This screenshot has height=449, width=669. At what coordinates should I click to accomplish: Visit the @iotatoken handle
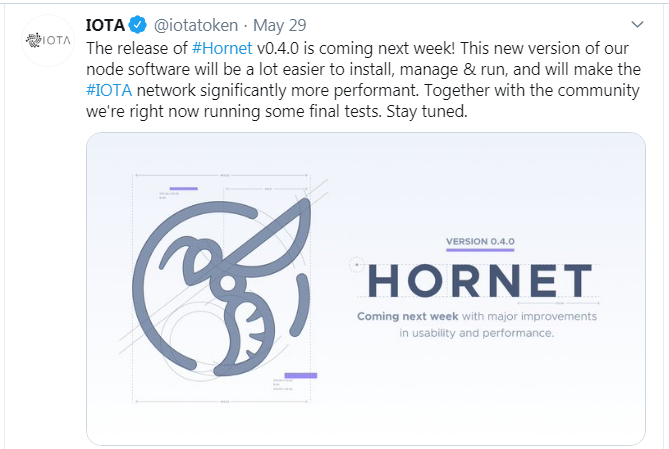click(x=195, y=25)
